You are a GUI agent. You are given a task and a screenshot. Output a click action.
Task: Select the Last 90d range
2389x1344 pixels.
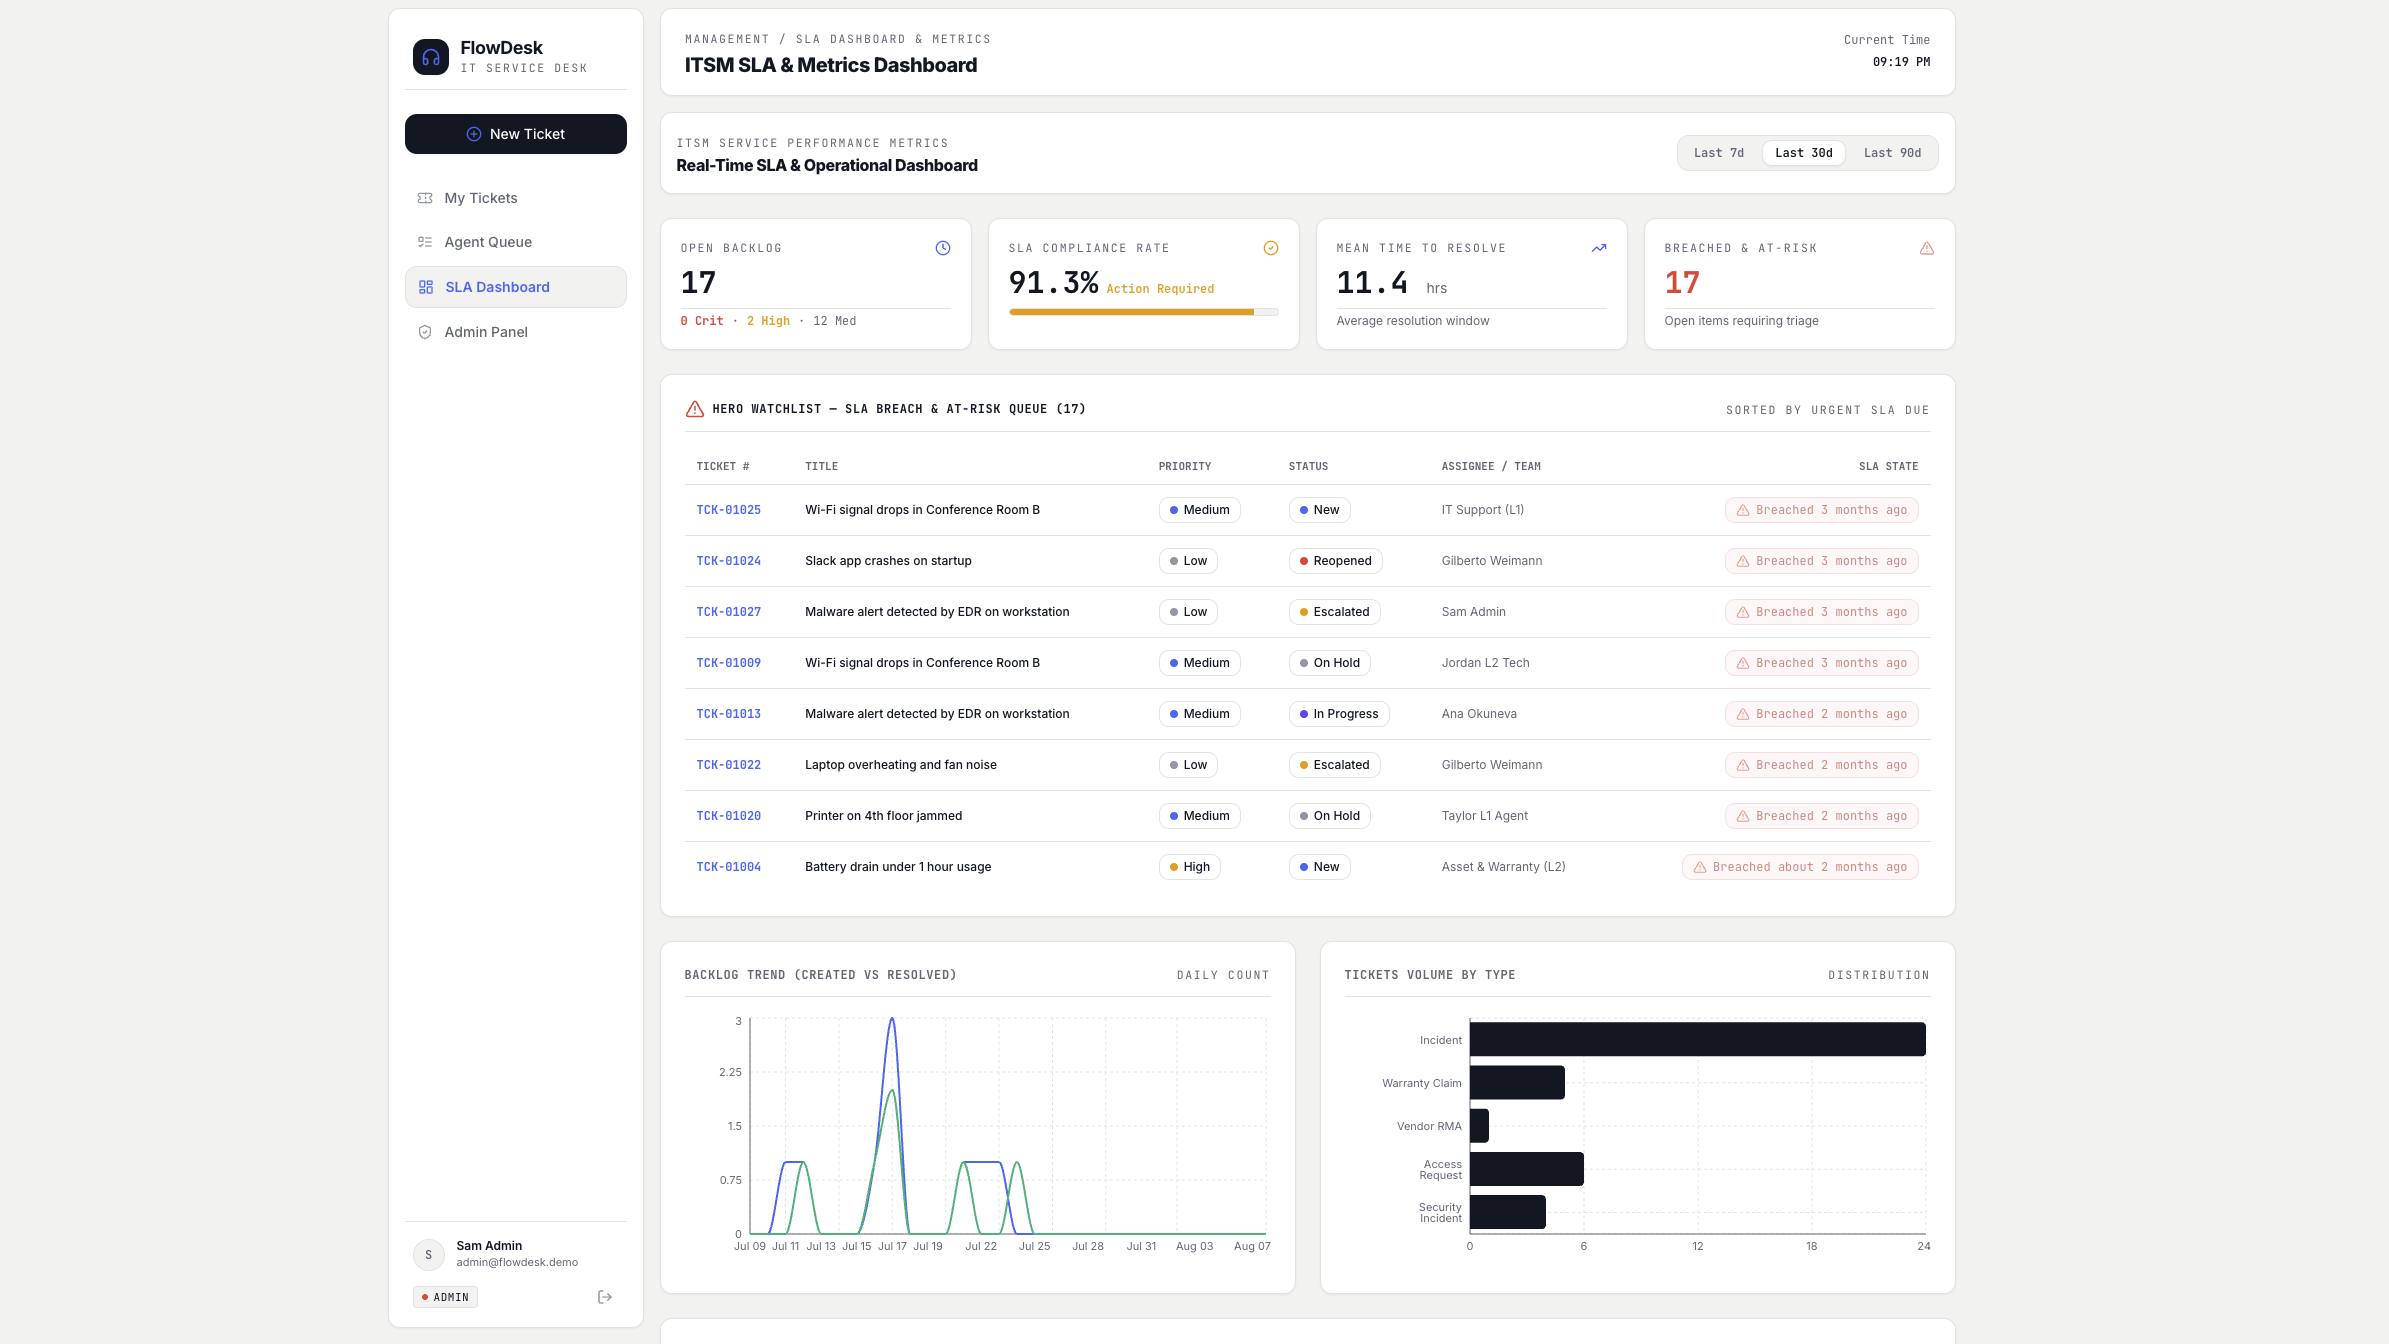point(1892,153)
